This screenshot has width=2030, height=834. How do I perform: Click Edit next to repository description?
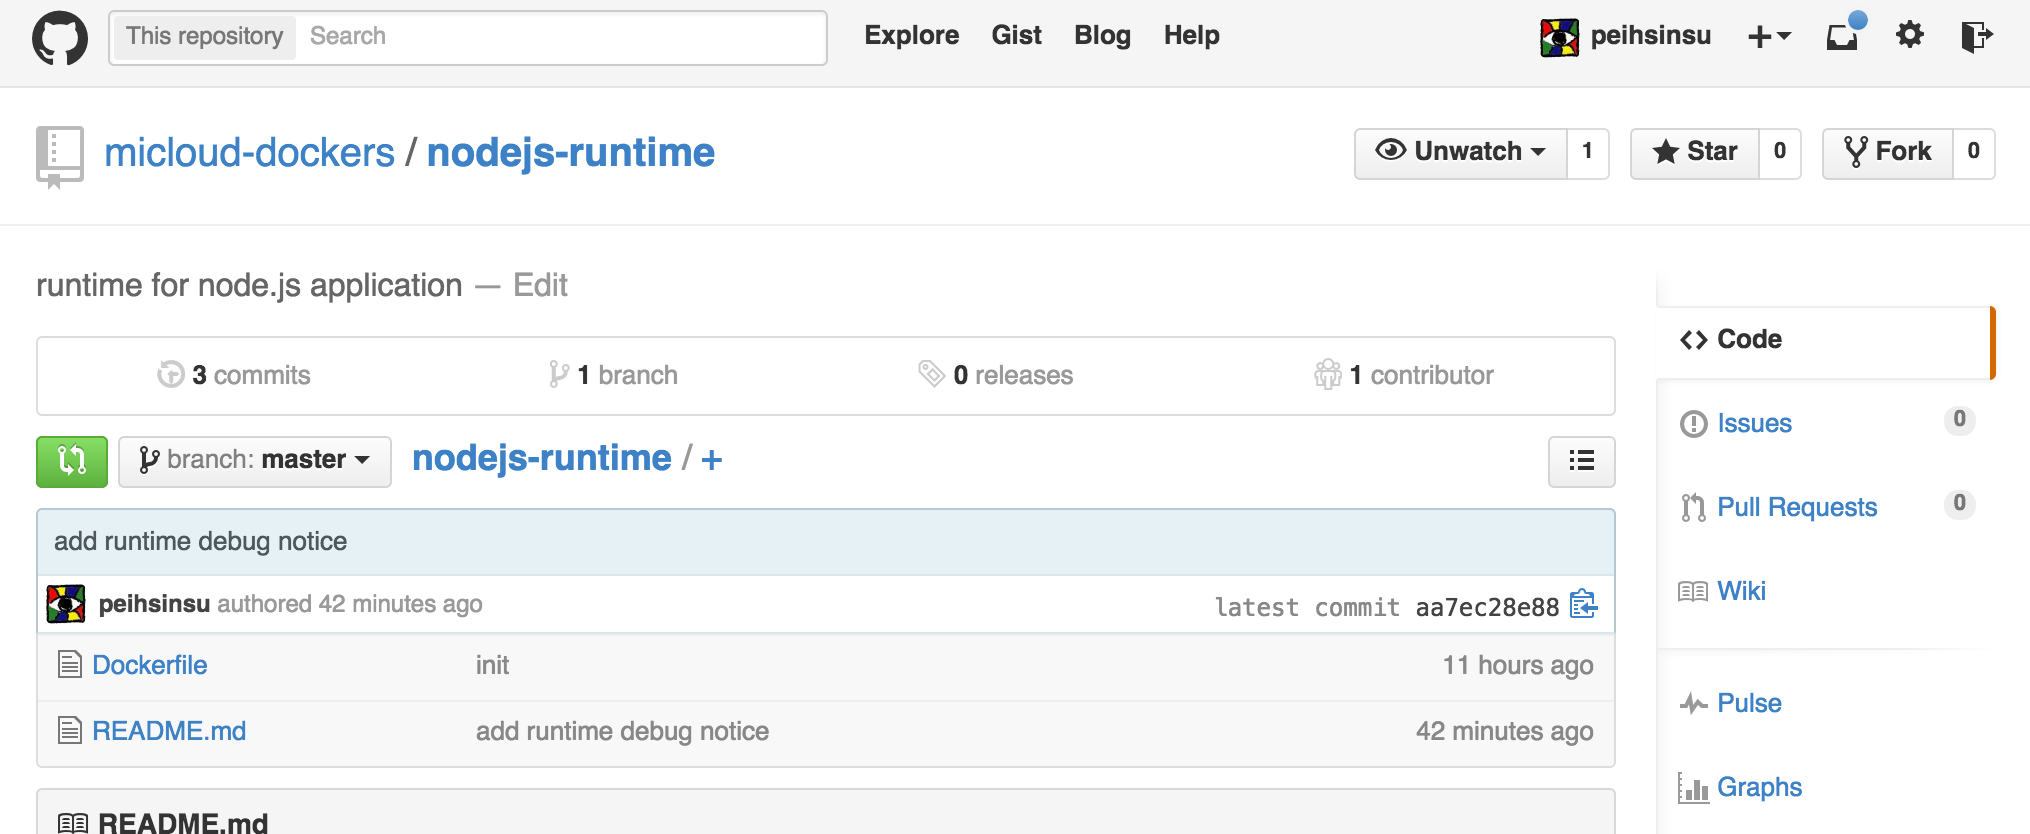(x=540, y=286)
